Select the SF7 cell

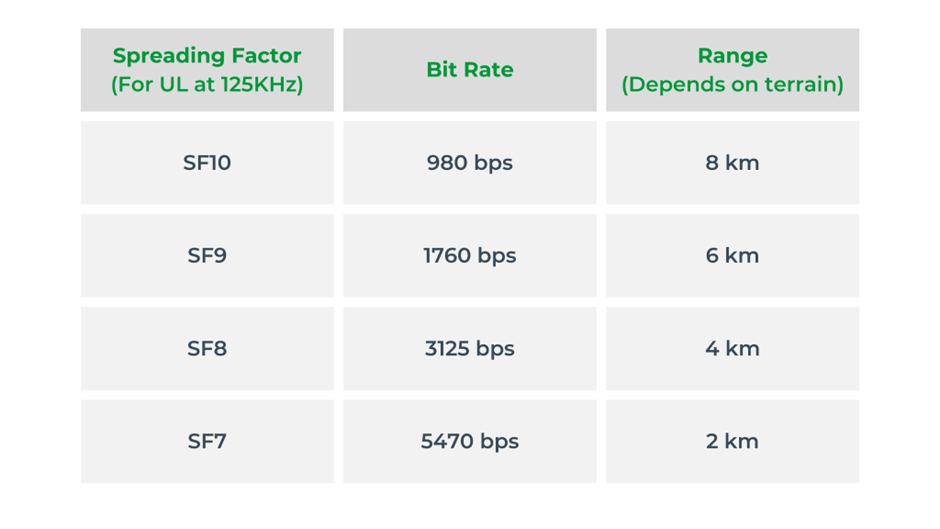click(x=207, y=441)
